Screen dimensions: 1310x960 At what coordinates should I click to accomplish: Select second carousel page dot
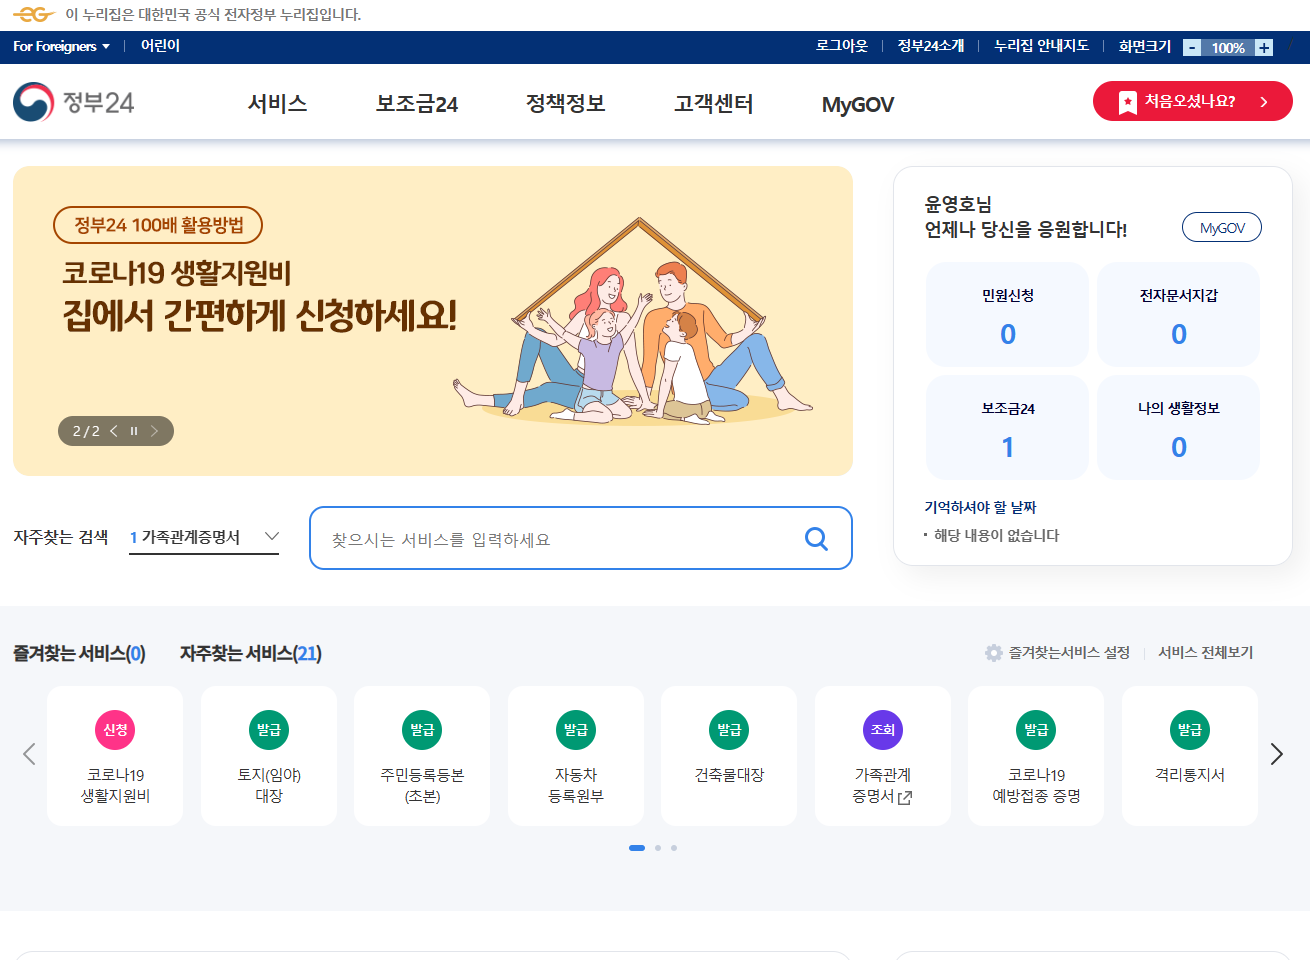(658, 848)
